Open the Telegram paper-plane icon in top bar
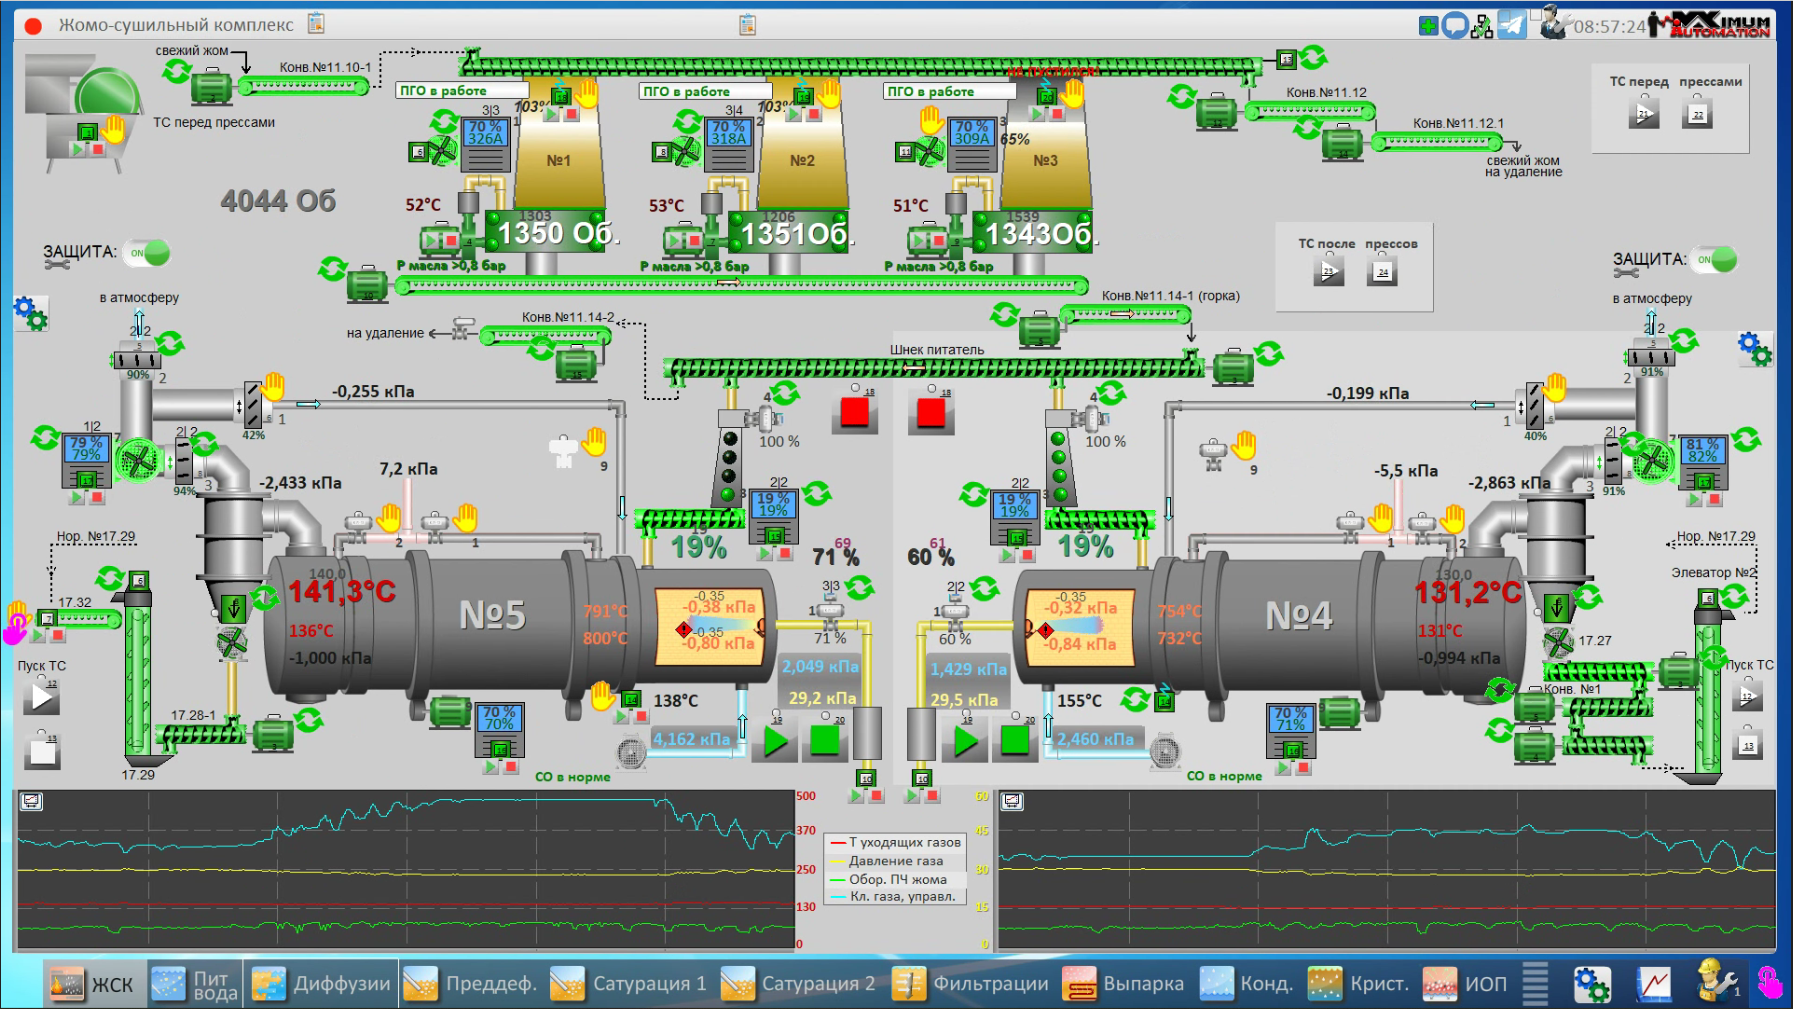 [1511, 25]
